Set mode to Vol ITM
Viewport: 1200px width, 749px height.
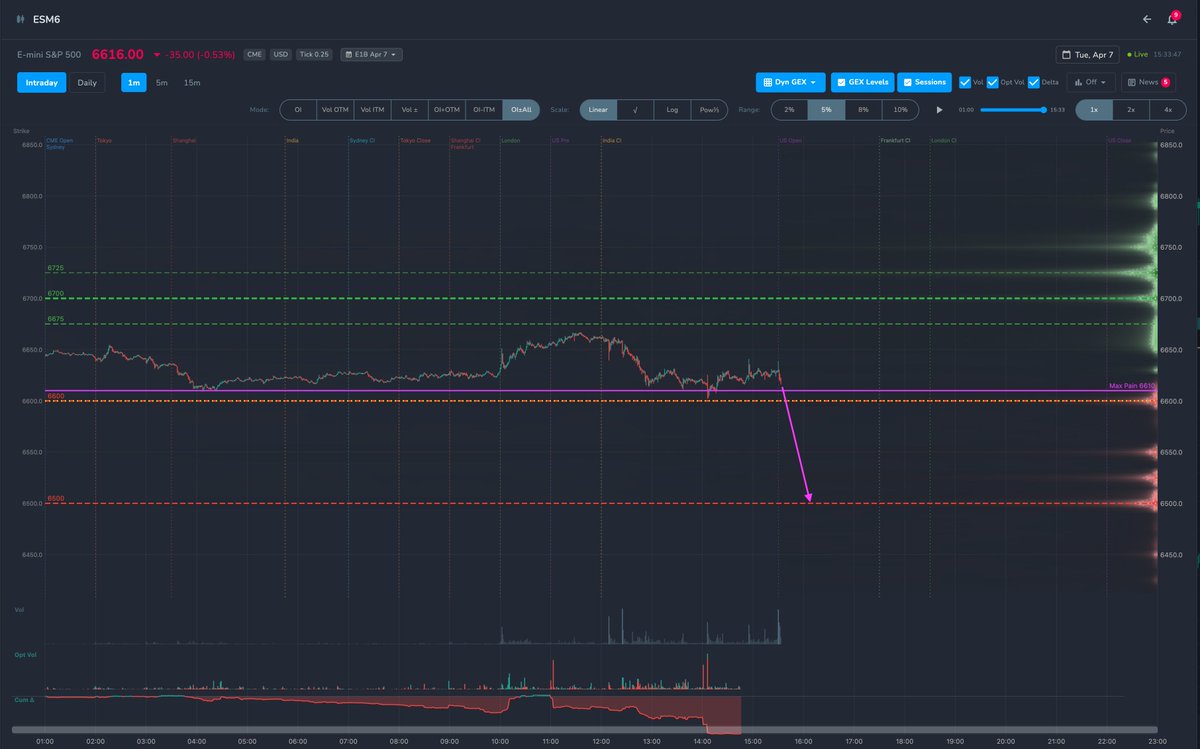click(372, 110)
